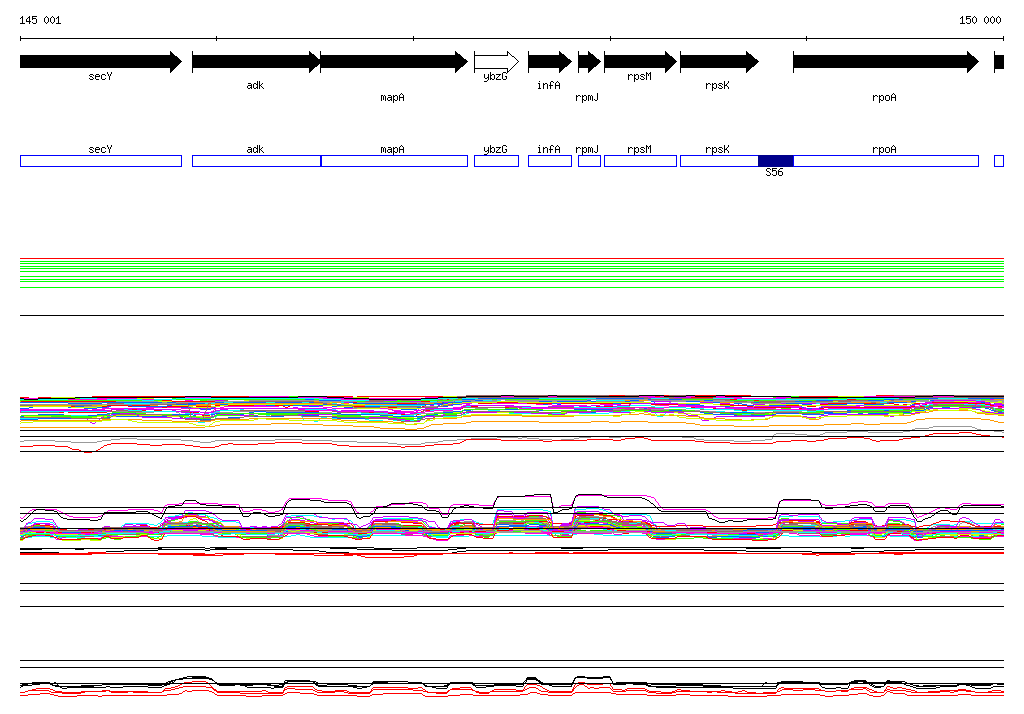Click the S56 label text
This screenshot has width=1024, height=714.
775,172
